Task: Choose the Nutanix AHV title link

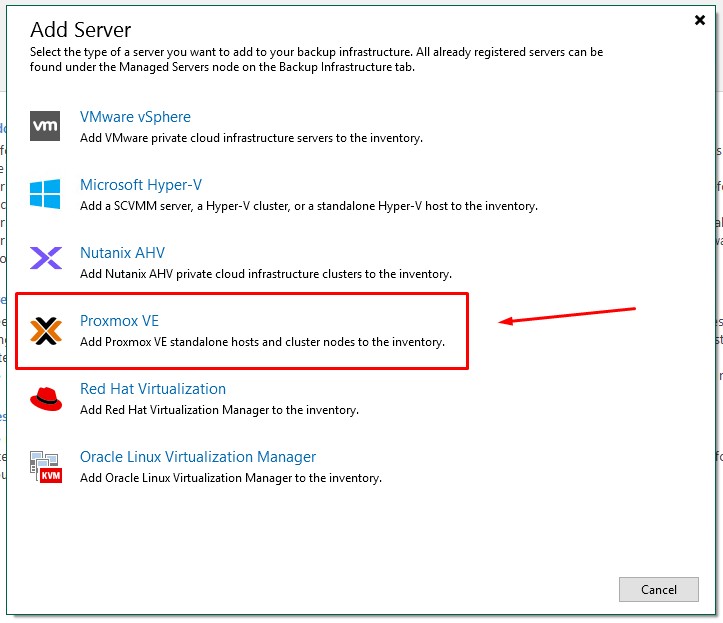Action: coord(122,253)
